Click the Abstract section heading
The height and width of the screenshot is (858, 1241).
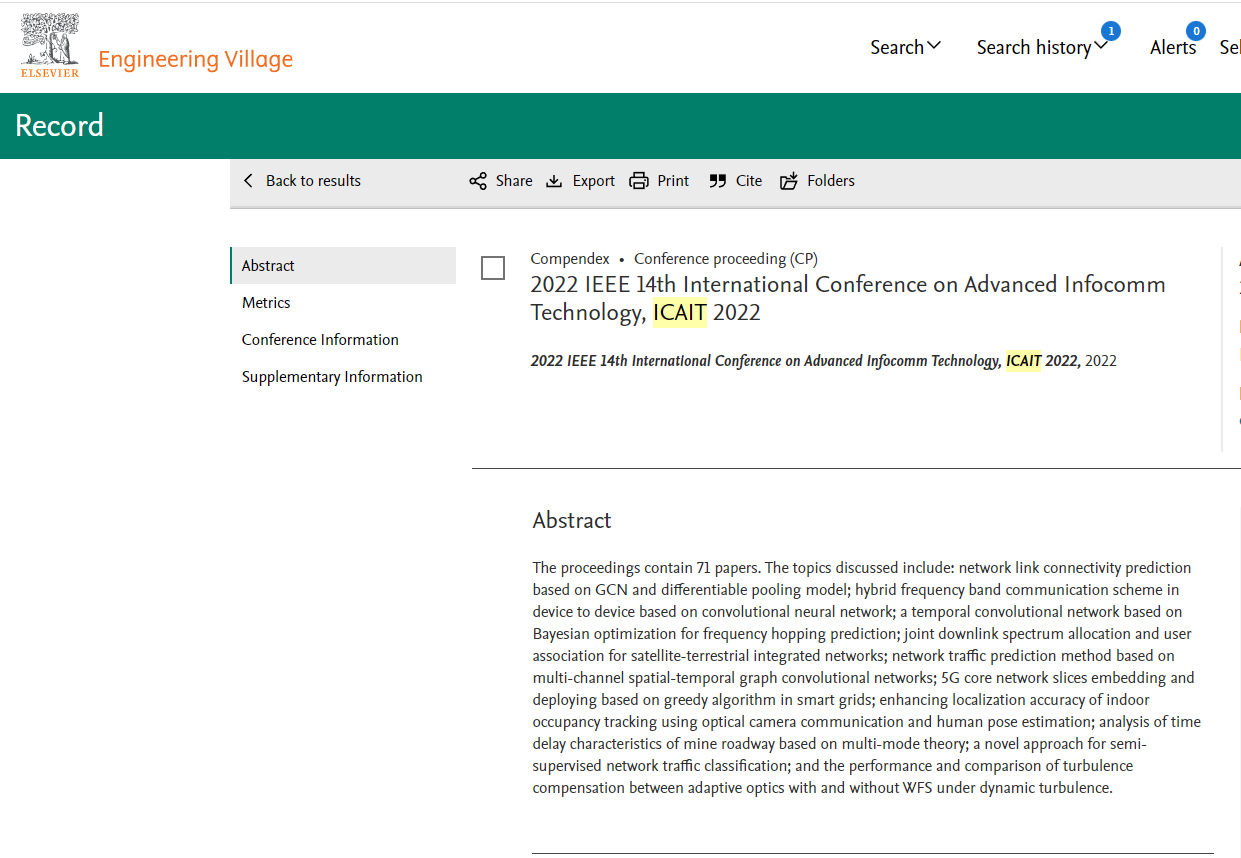point(572,521)
